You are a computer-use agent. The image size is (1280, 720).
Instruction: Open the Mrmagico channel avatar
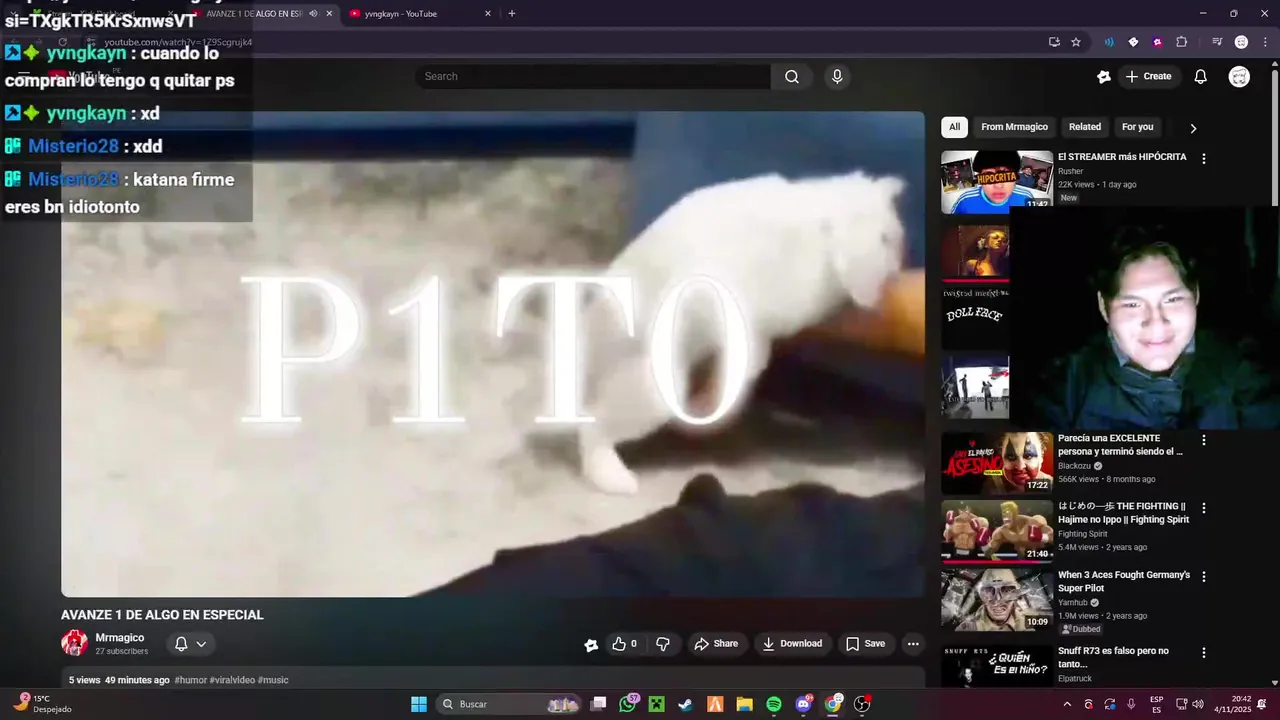pyautogui.click(x=74, y=643)
